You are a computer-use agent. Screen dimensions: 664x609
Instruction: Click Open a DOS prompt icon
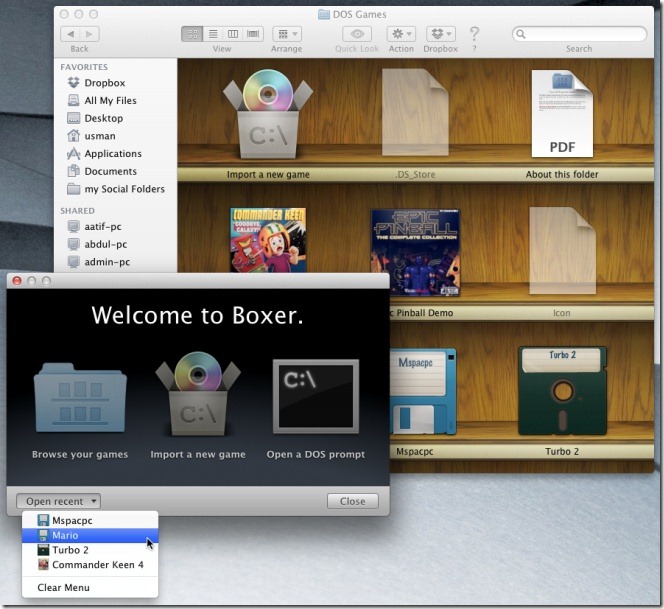coord(316,397)
